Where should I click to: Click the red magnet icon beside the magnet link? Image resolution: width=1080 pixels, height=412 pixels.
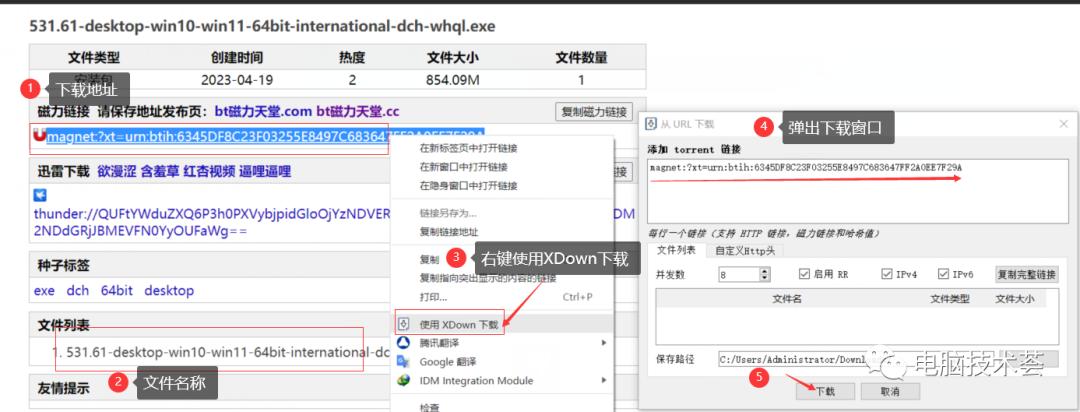(x=39, y=138)
